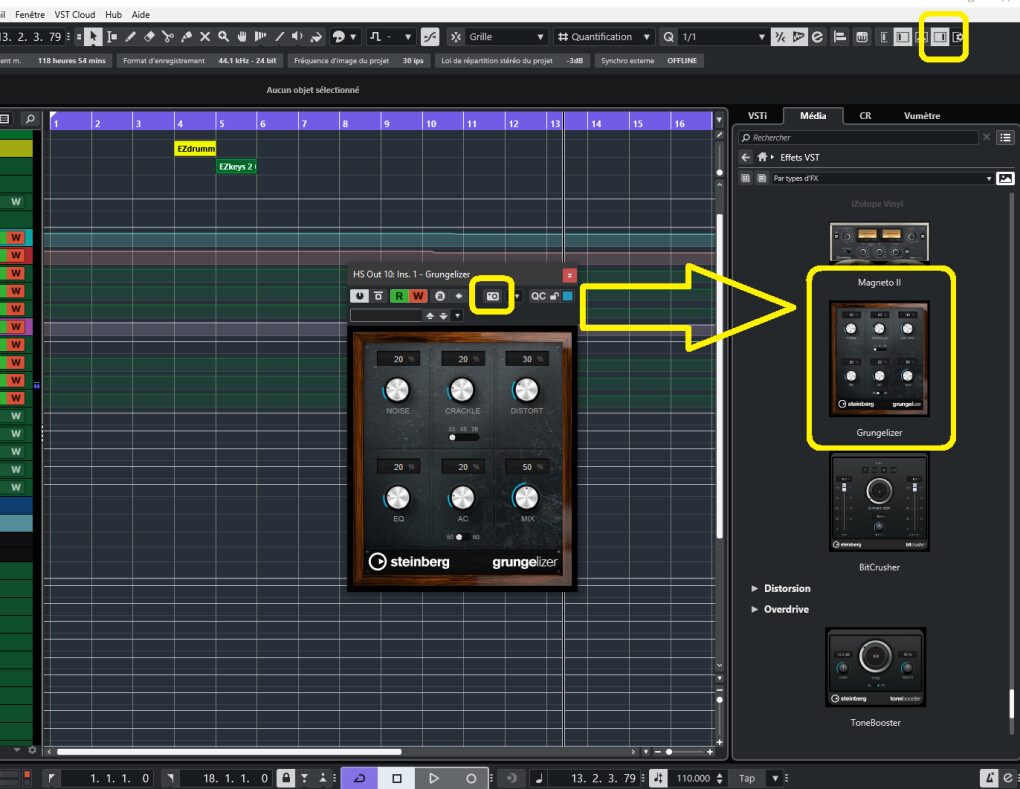Switch to the VSTi tab
Screen dimensions: 1020x789
coord(757,116)
